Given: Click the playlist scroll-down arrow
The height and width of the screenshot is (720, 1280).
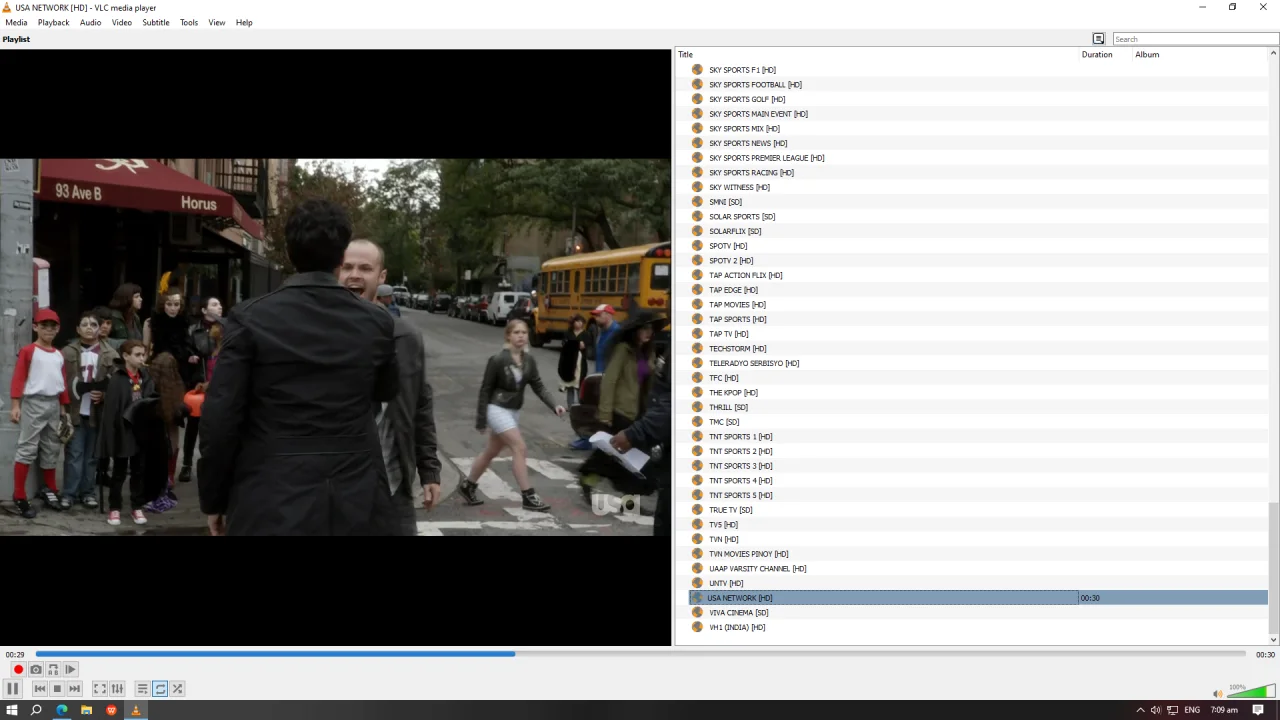Looking at the screenshot, I should [x=1273, y=640].
